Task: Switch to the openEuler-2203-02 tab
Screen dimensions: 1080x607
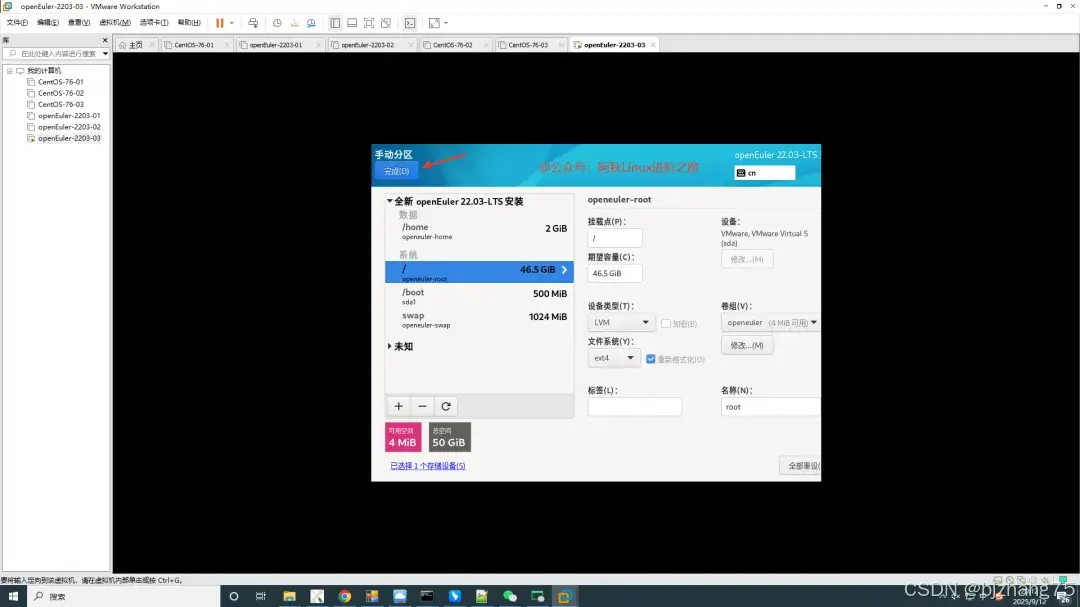Action: click(367, 45)
